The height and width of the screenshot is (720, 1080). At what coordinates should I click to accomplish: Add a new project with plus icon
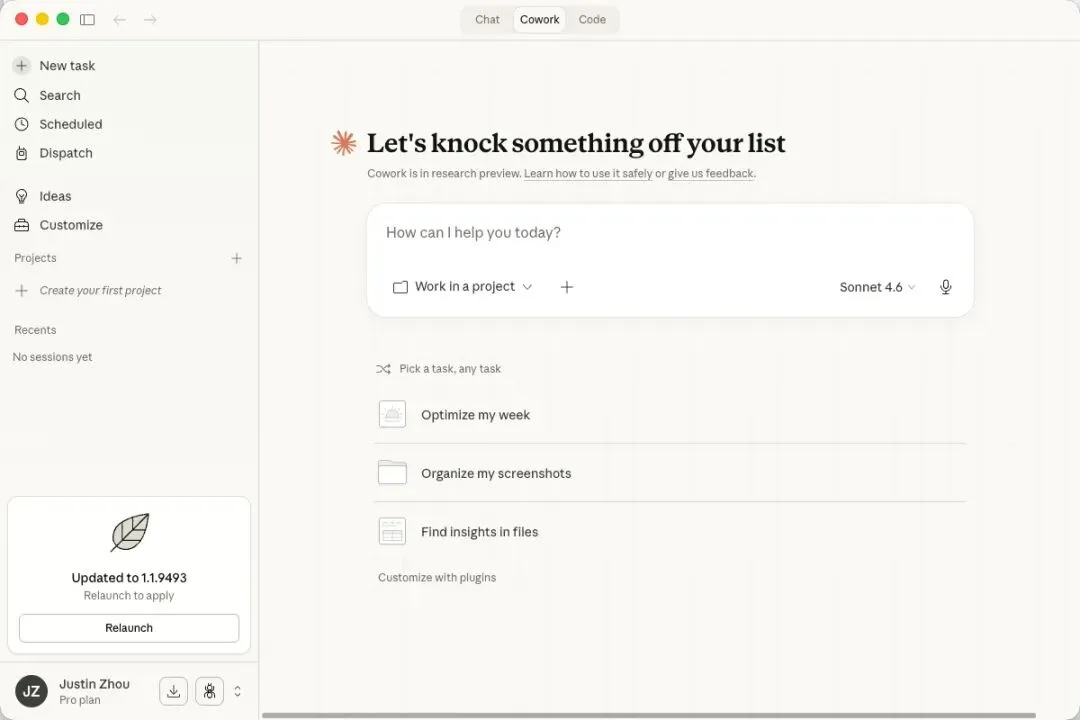pyautogui.click(x=237, y=258)
